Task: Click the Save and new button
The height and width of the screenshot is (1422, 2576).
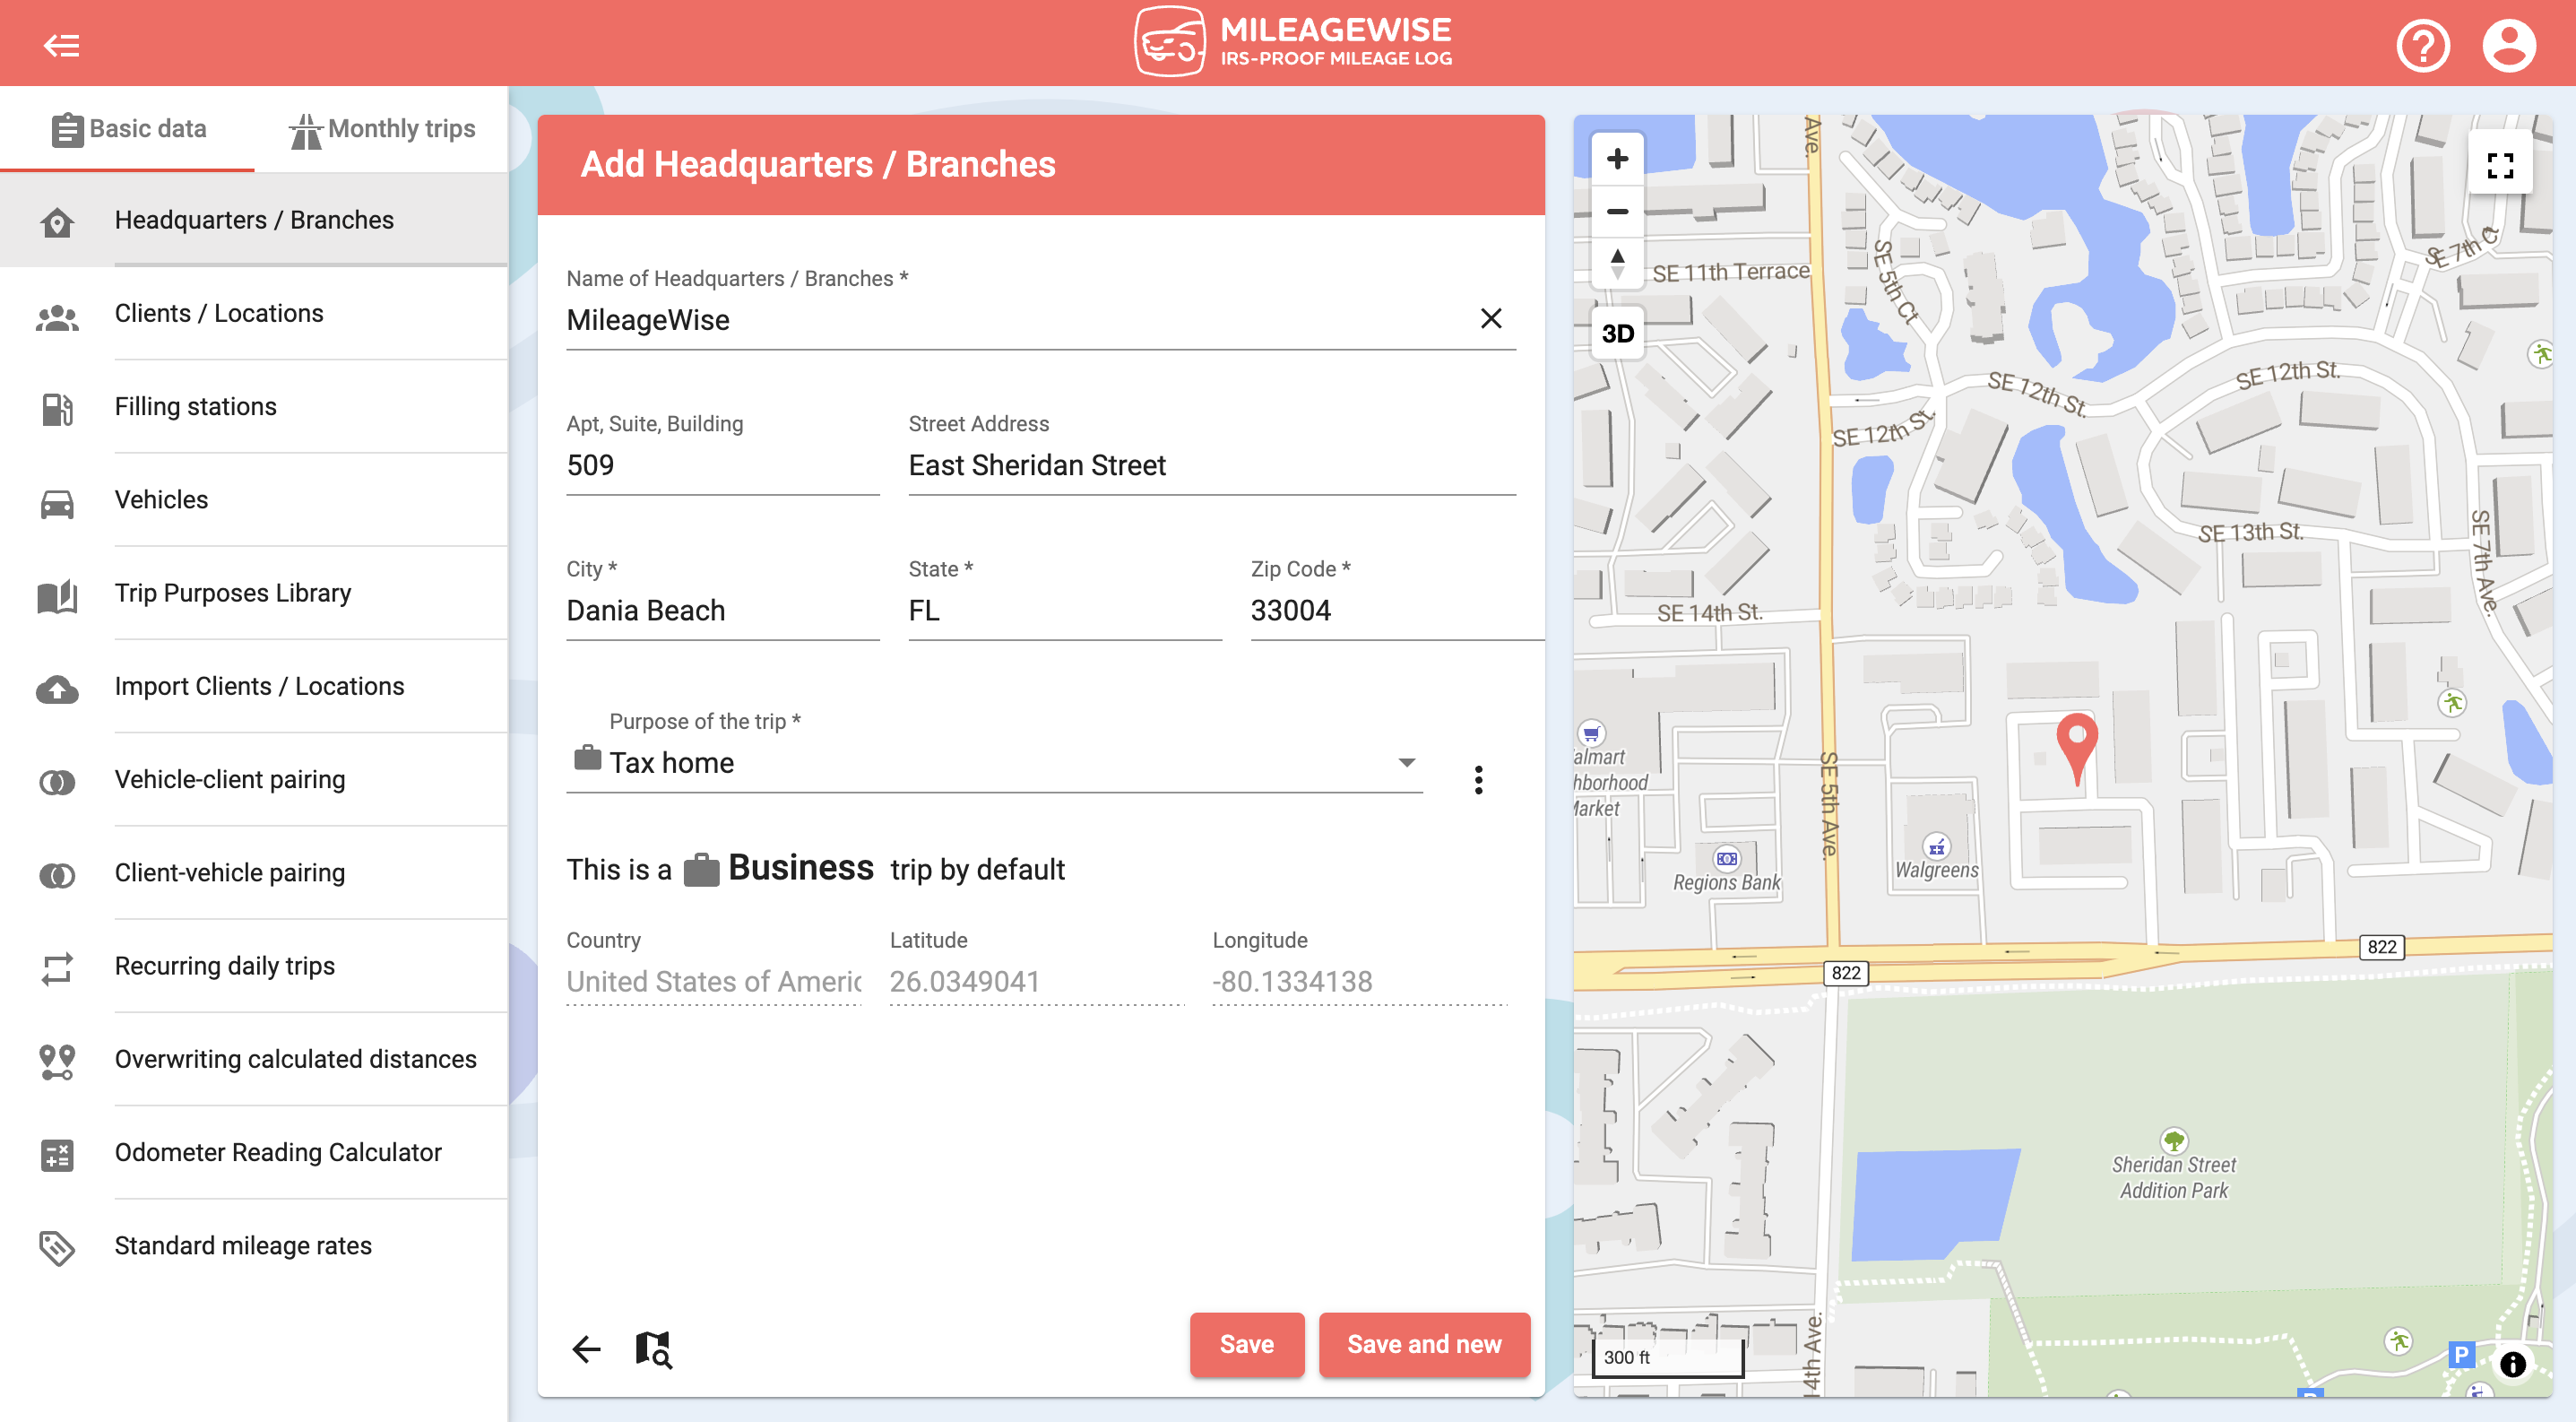Action: pos(1423,1344)
